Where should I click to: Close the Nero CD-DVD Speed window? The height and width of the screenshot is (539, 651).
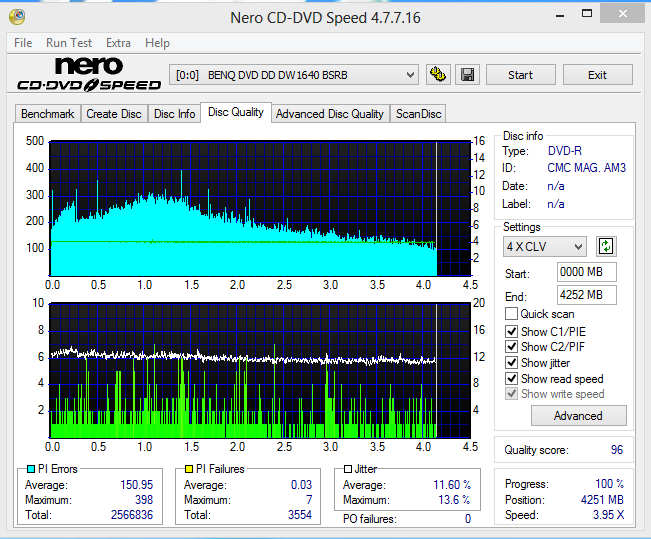(x=623, y=14)
